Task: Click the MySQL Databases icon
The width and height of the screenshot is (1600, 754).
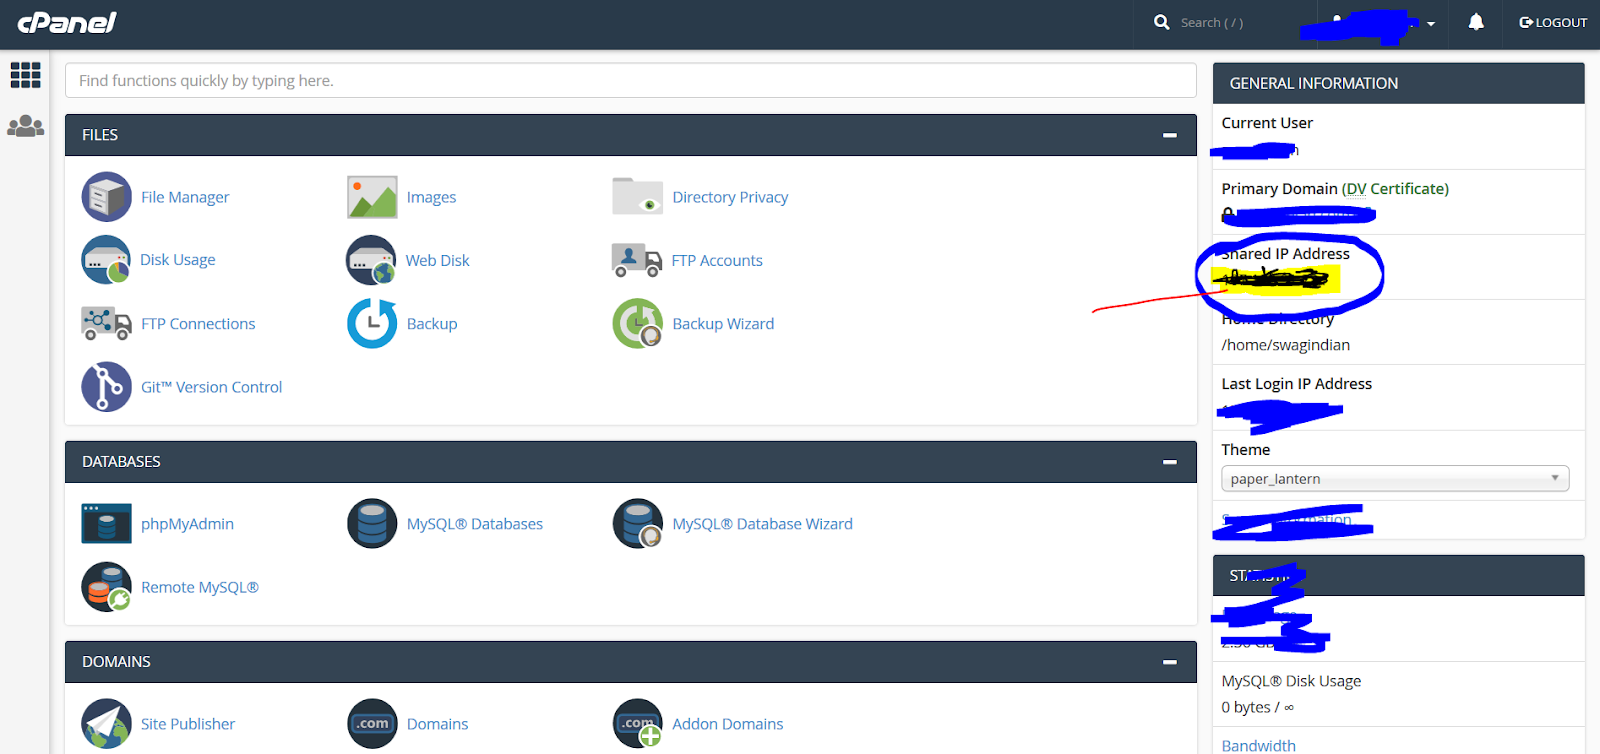Action: pos(372,524)
